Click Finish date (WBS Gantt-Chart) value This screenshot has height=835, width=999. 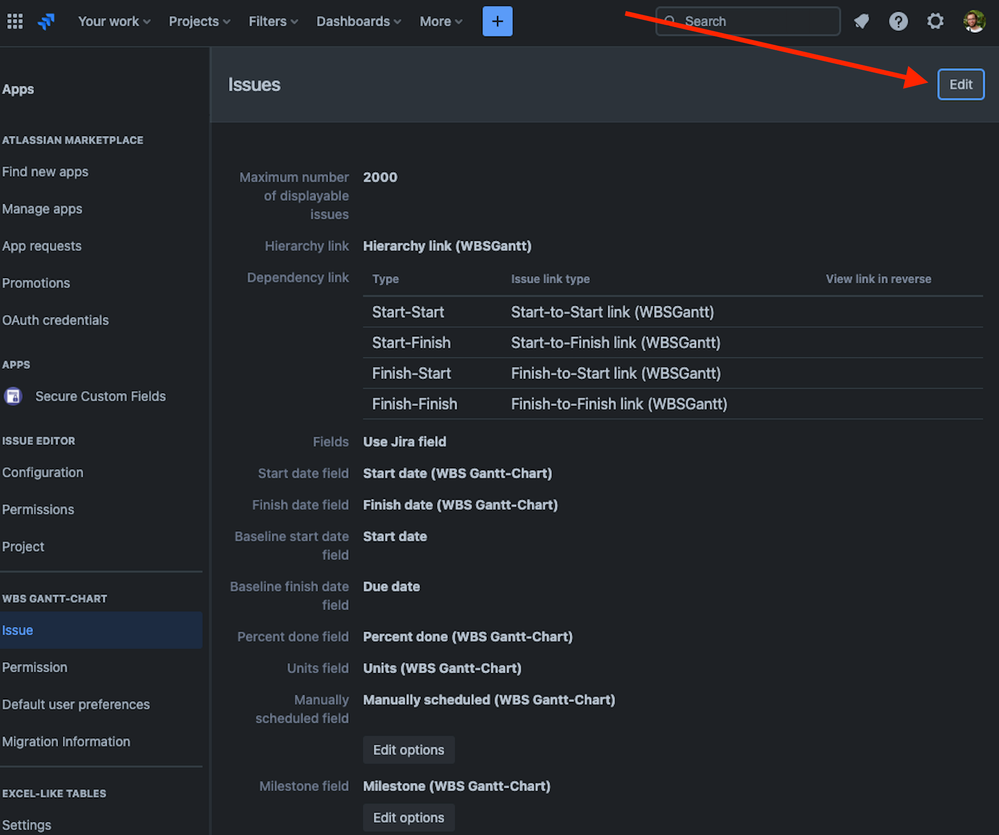[x=461, y=505]
